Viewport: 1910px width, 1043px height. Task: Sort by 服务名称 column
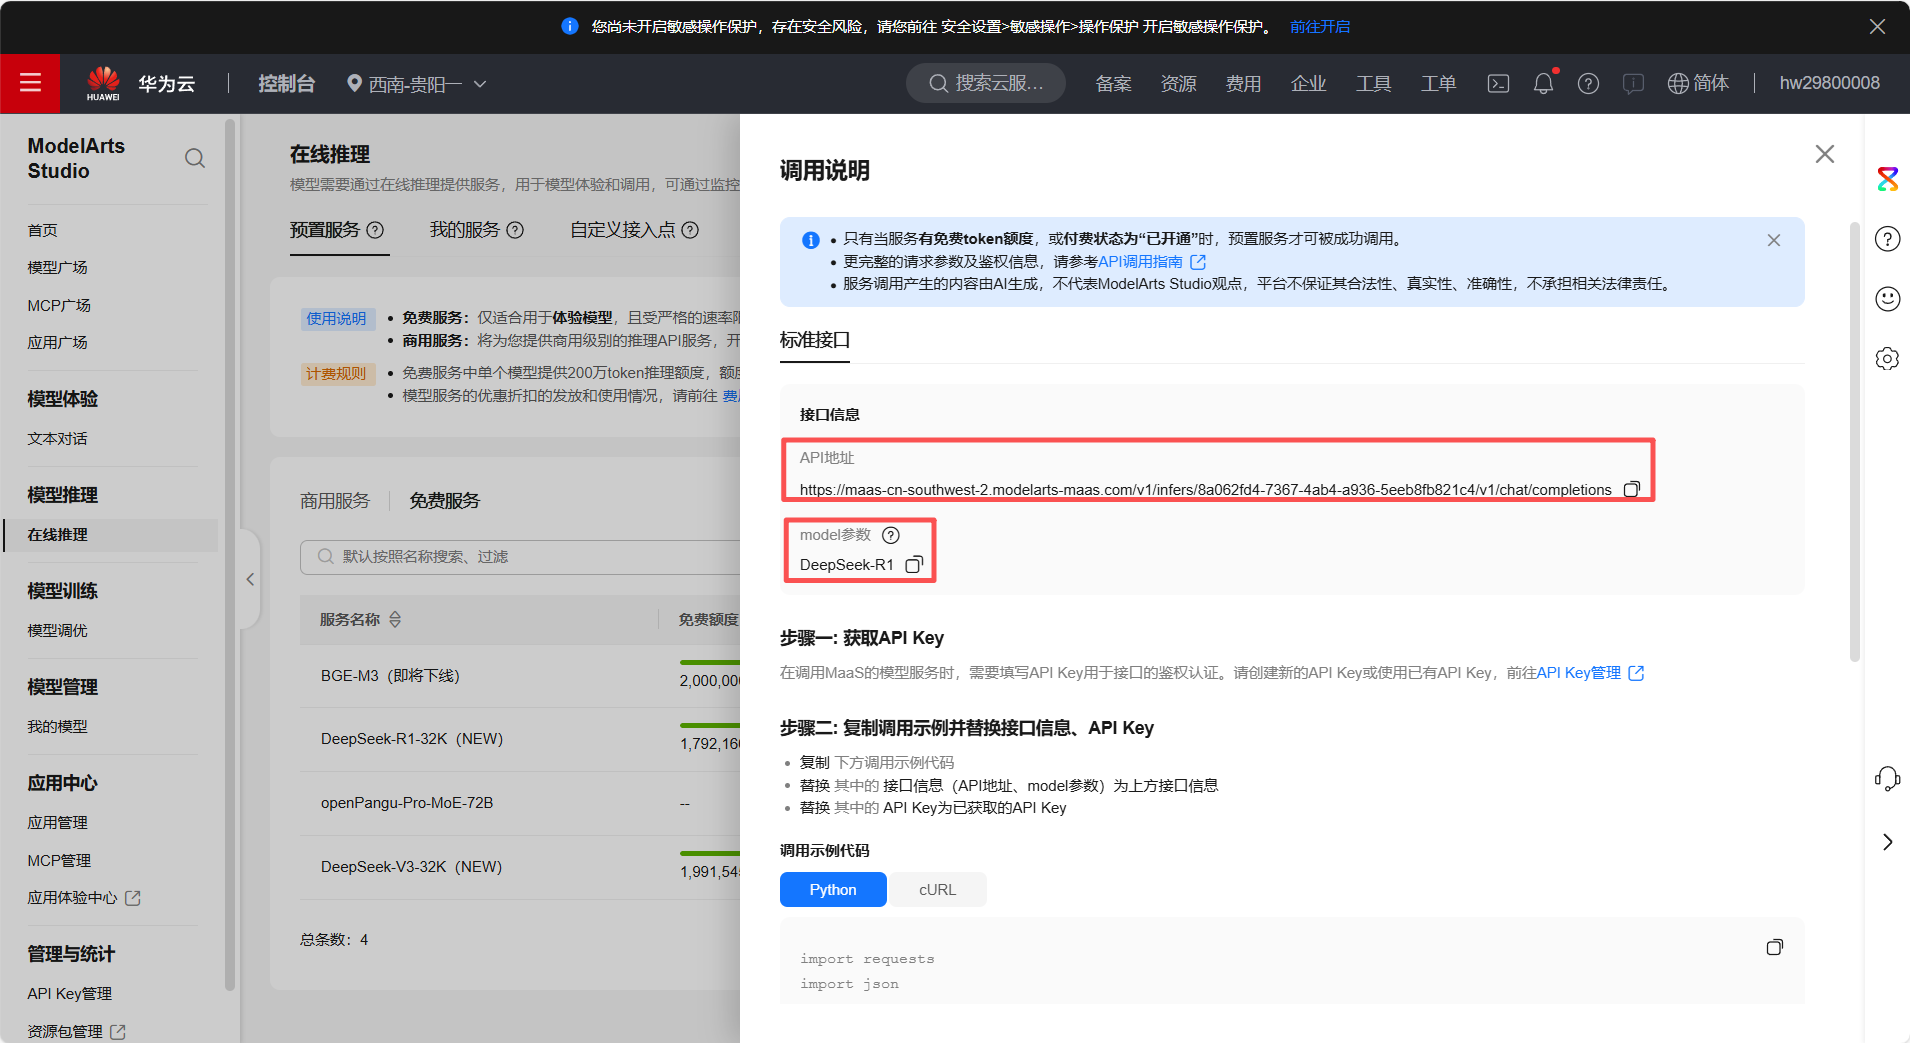pos(395,620)
